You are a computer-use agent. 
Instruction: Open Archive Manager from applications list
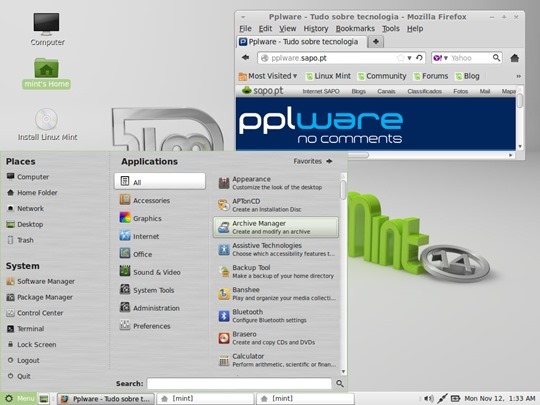[276, 227]
